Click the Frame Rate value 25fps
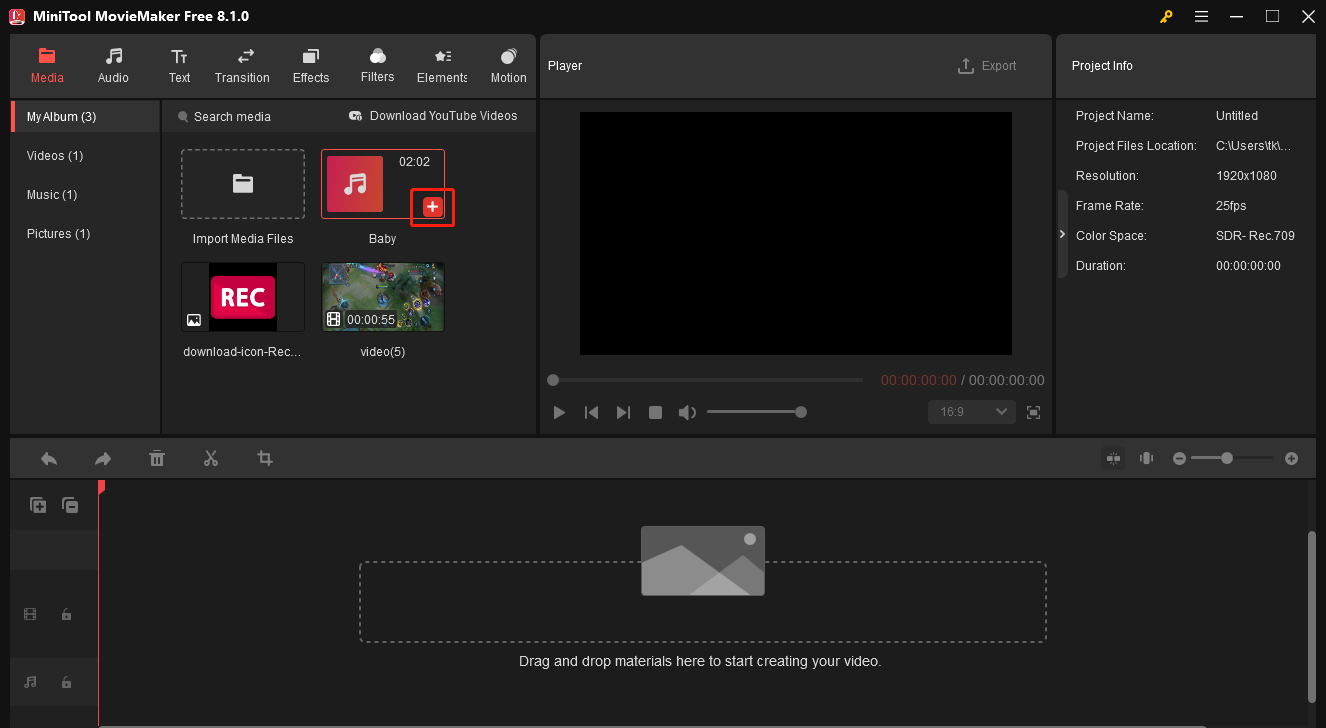1326x728 pixels. pyautogui.click(x=1231, y=206)
